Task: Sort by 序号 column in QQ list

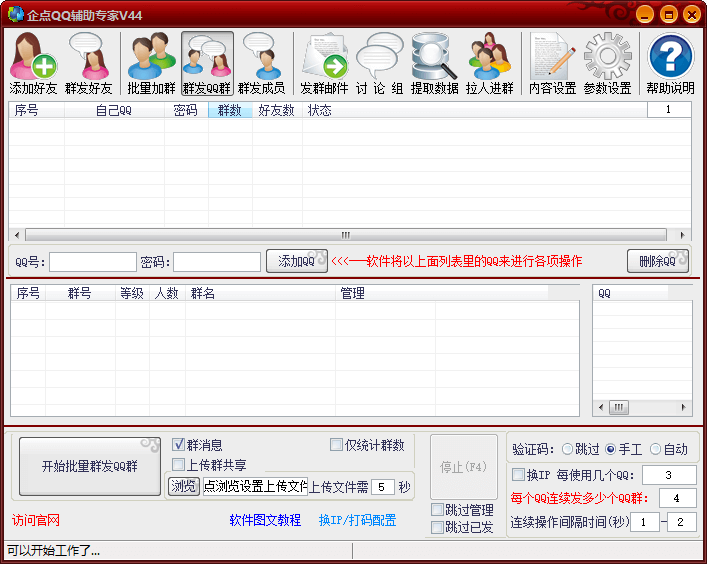Action: pyautogui.click(x=37, y=110)
